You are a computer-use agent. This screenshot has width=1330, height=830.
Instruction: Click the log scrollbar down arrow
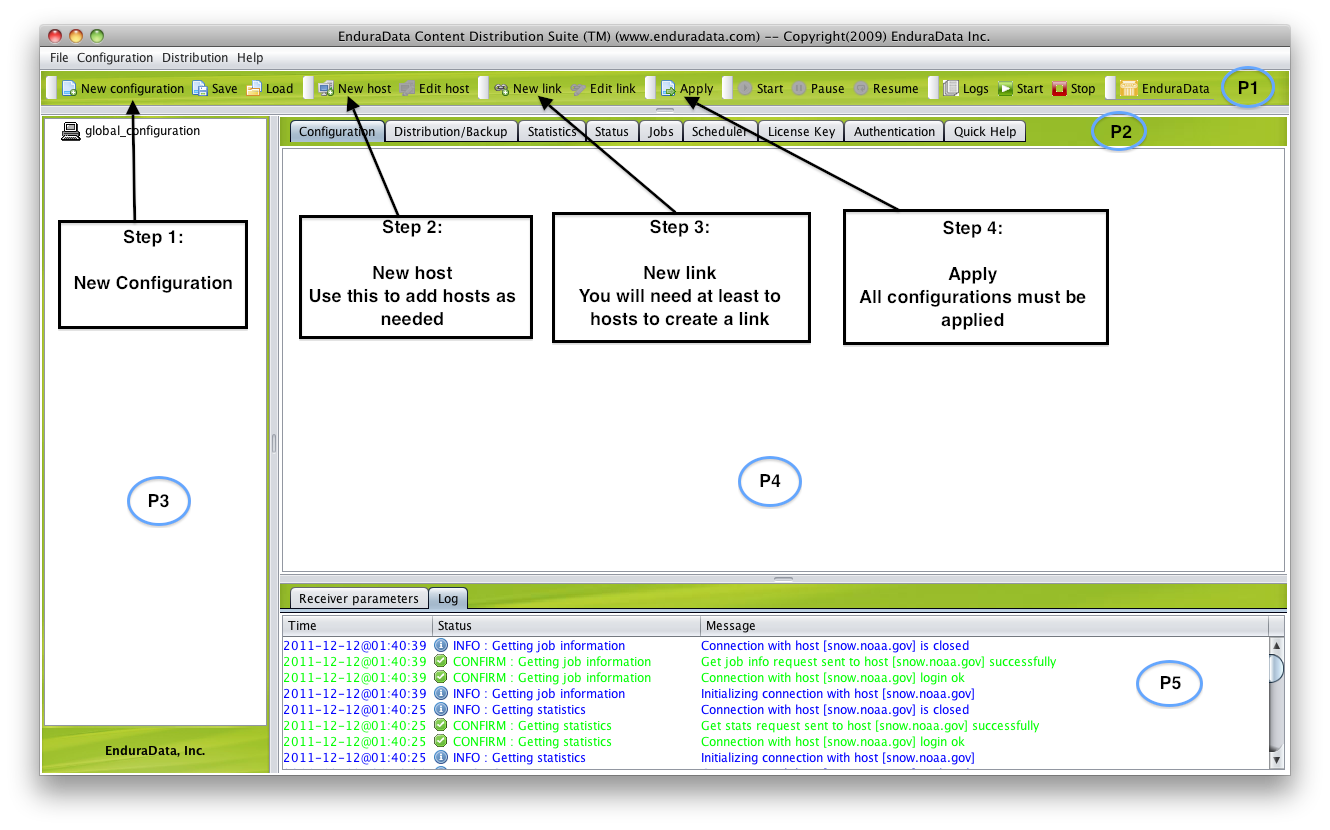(1277, 761)
